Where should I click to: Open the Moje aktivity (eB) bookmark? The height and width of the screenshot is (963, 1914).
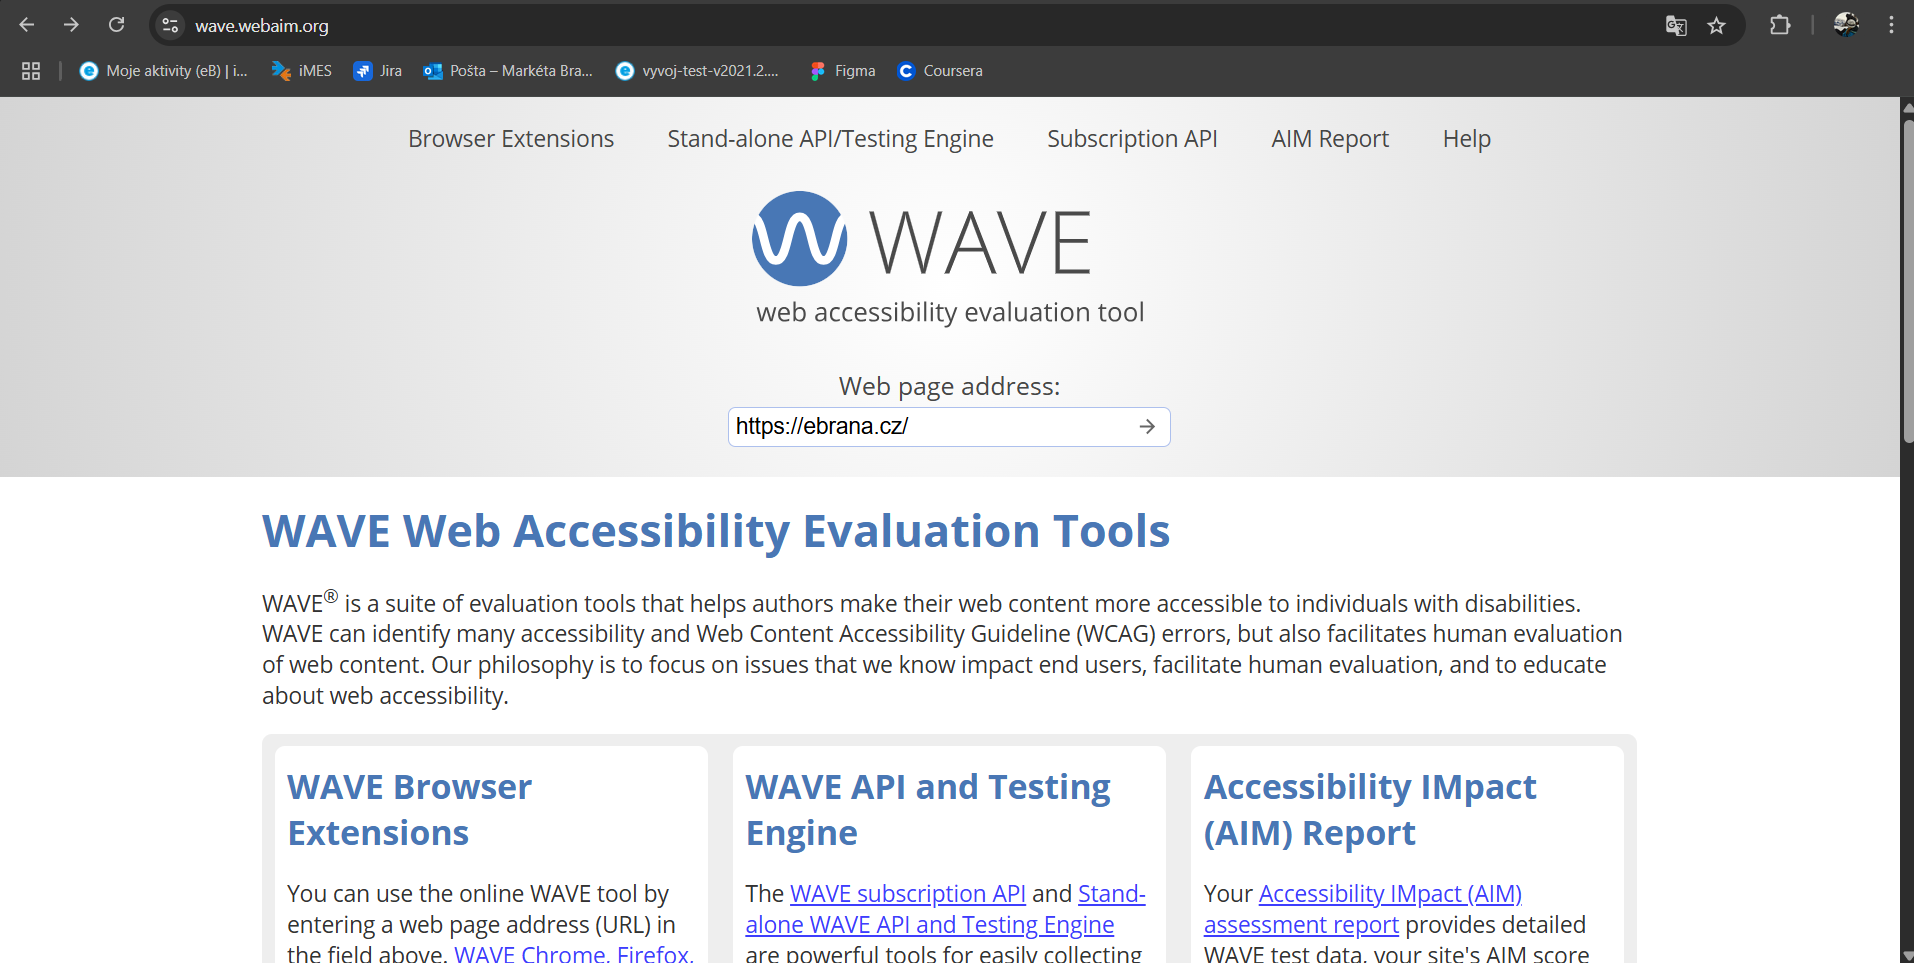[163, 71]
